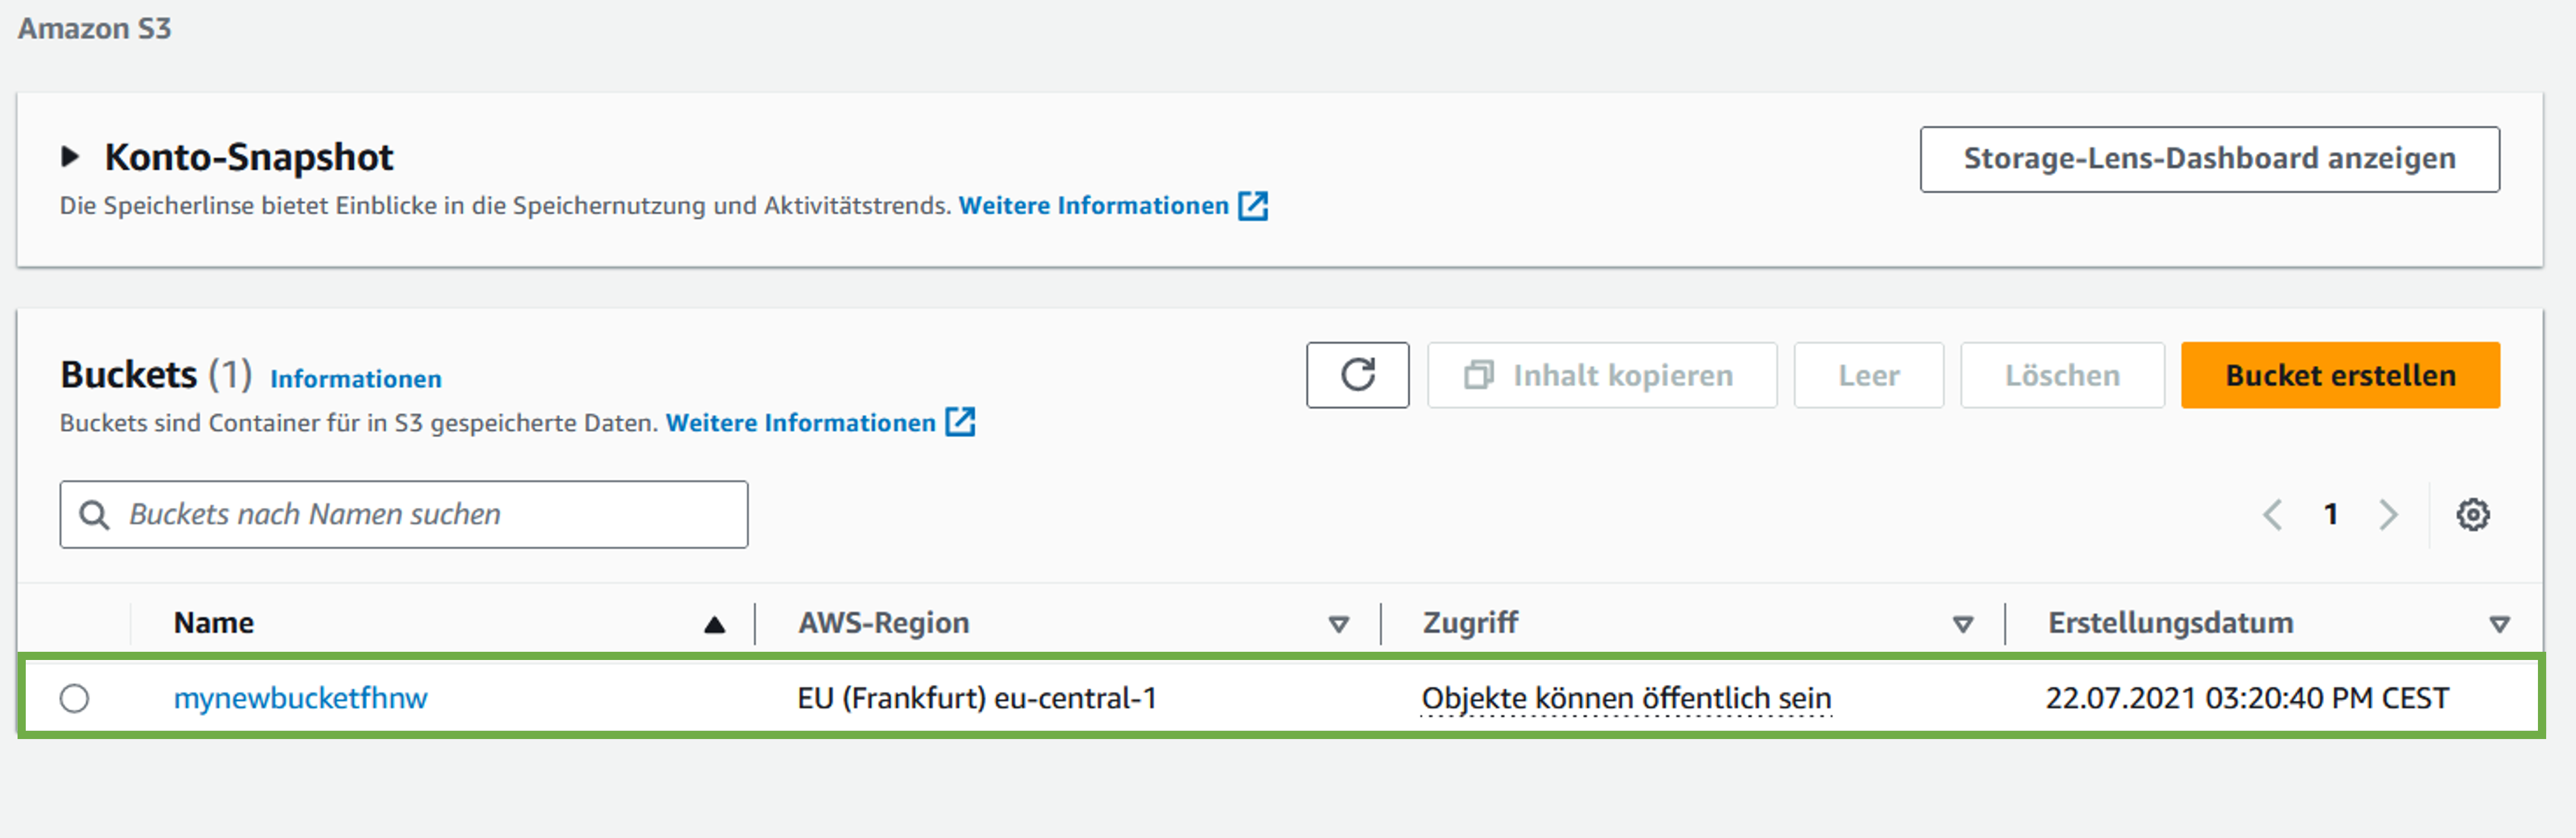Viewport: 2576px width, 838px height.
Task: Click the refresh buckets icon button
Action: 1357,375
